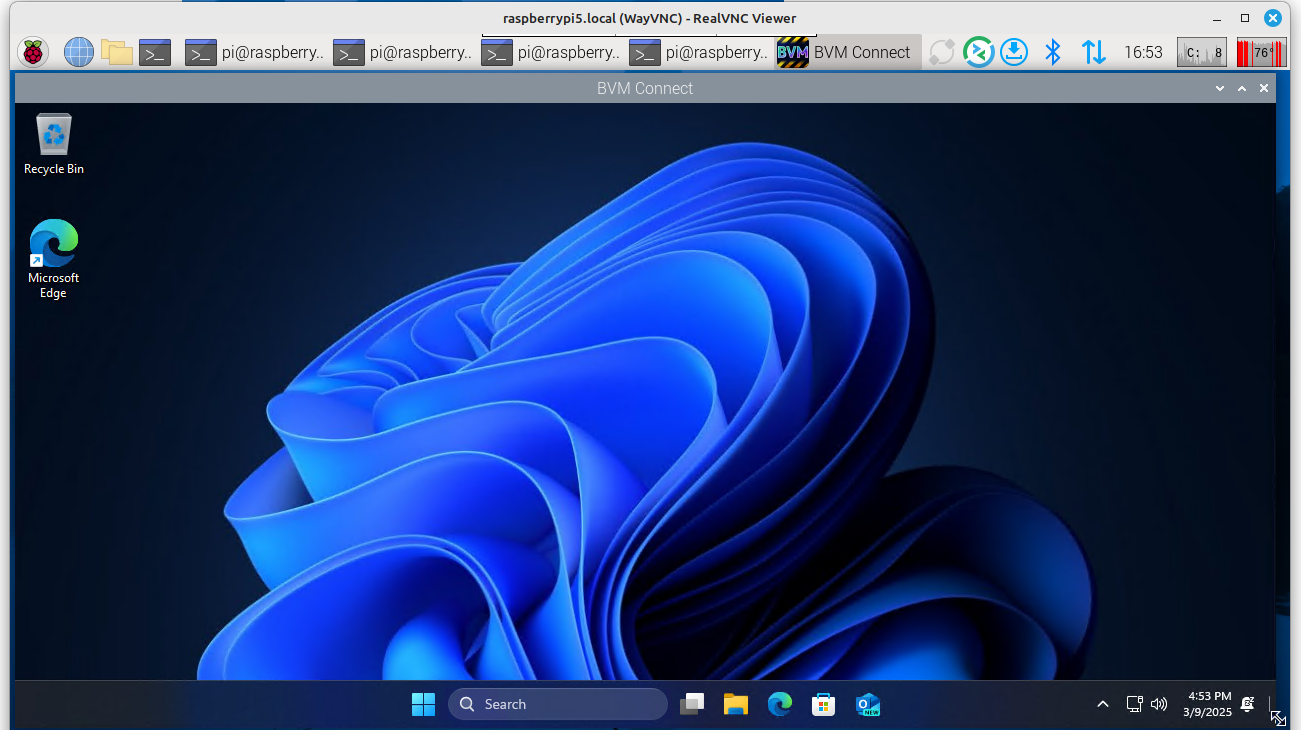This screenshot has height=730, width=1301.
Task: Click the blue download updates tray icon
Action: [1014, 52]
